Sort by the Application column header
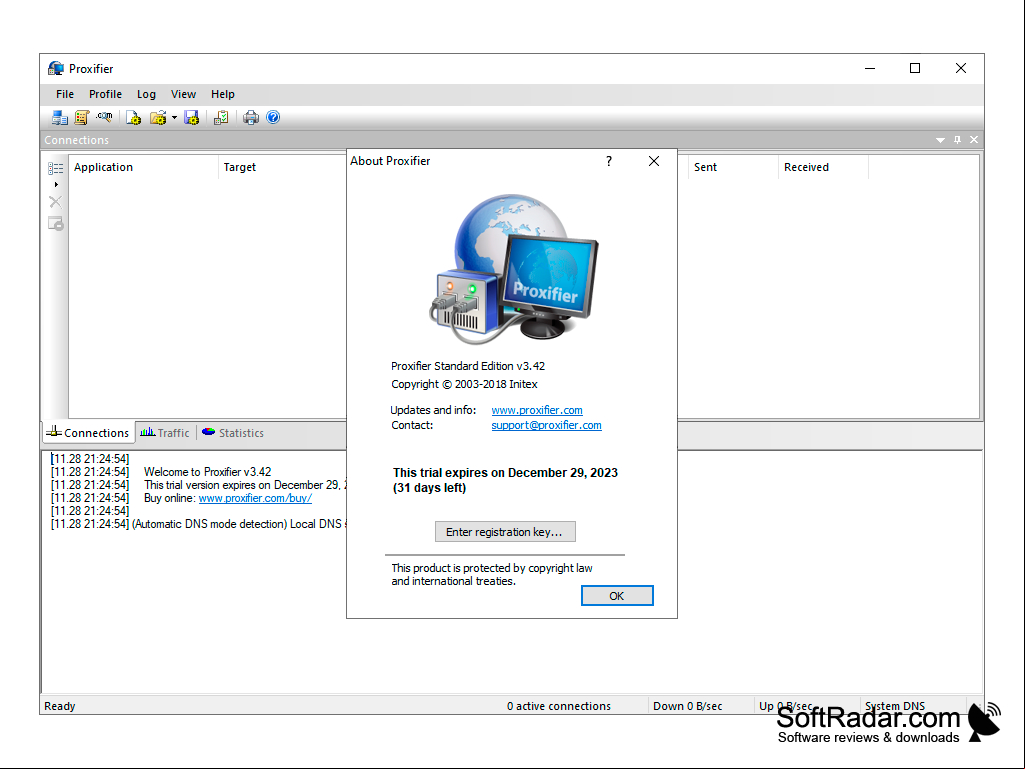Image resolution: width=1025 pixels, height=769 pixels. (143, 167)
